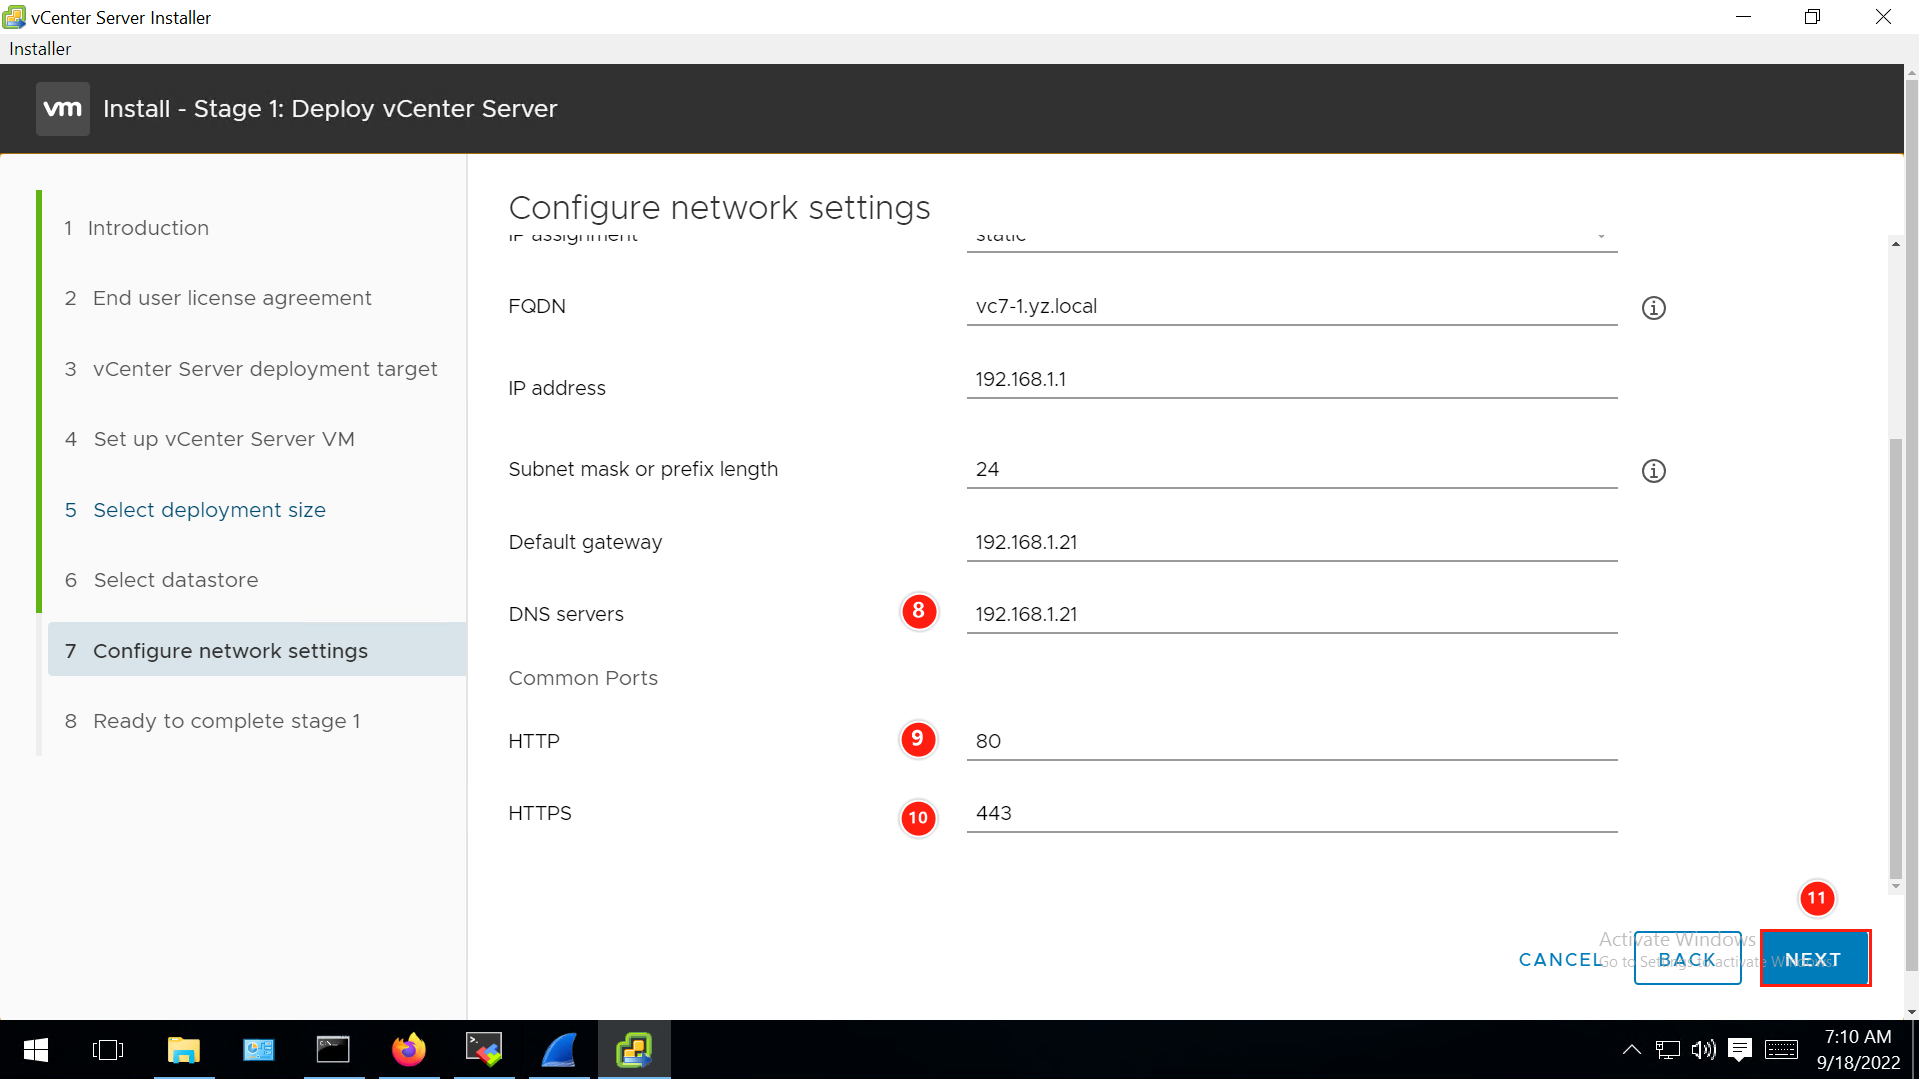This screenshot has height=1079, width=1919.
Task: Click the FQDN input field
Action: click(x=1292, y=307)
